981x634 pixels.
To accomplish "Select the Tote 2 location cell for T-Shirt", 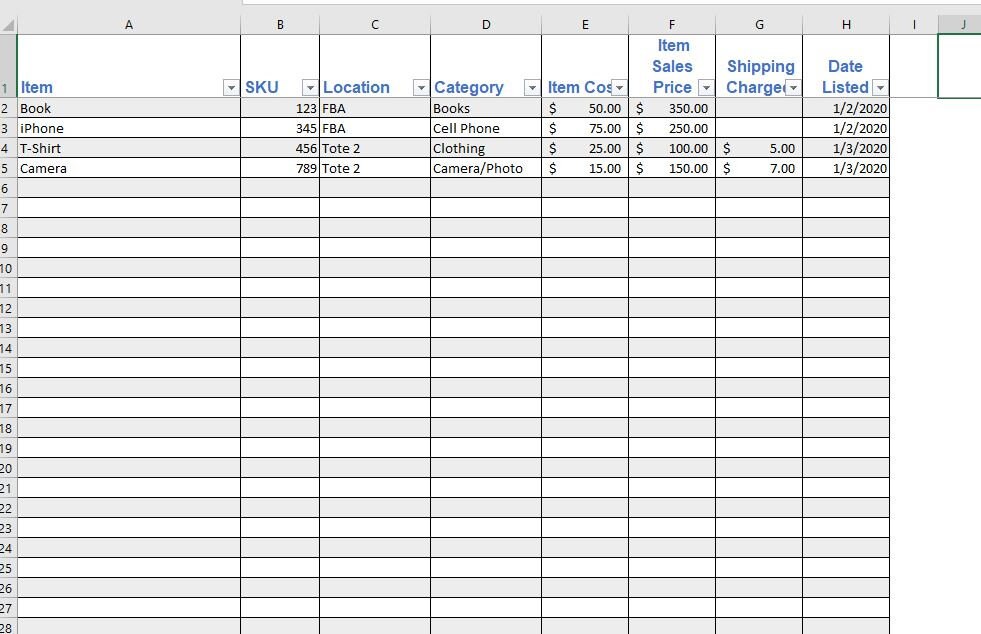I will [374, 148].
